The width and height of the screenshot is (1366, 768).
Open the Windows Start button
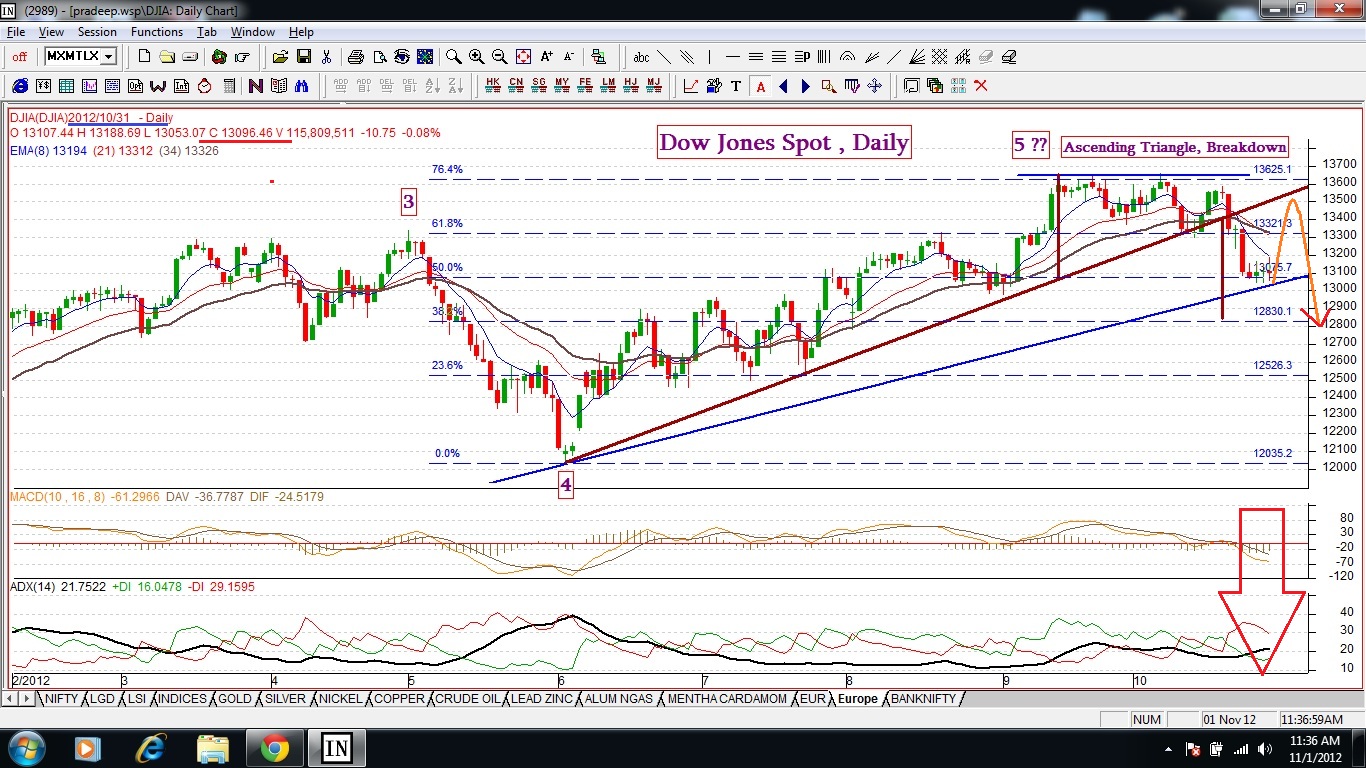click(x=25, y=748)
